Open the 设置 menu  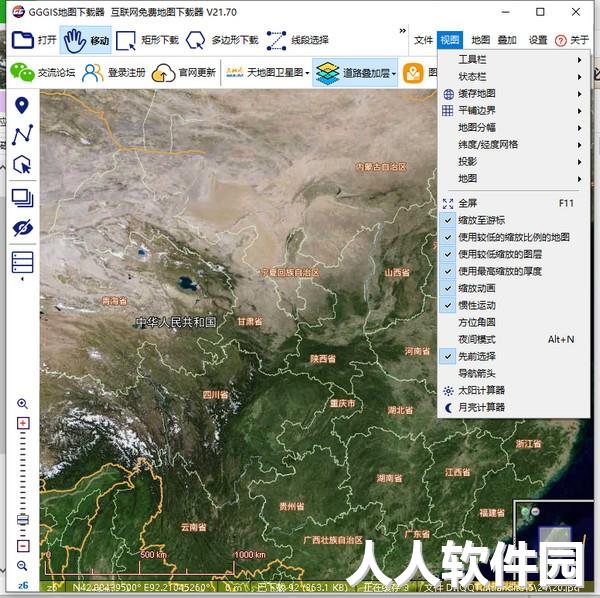click(x=538, y=40)
